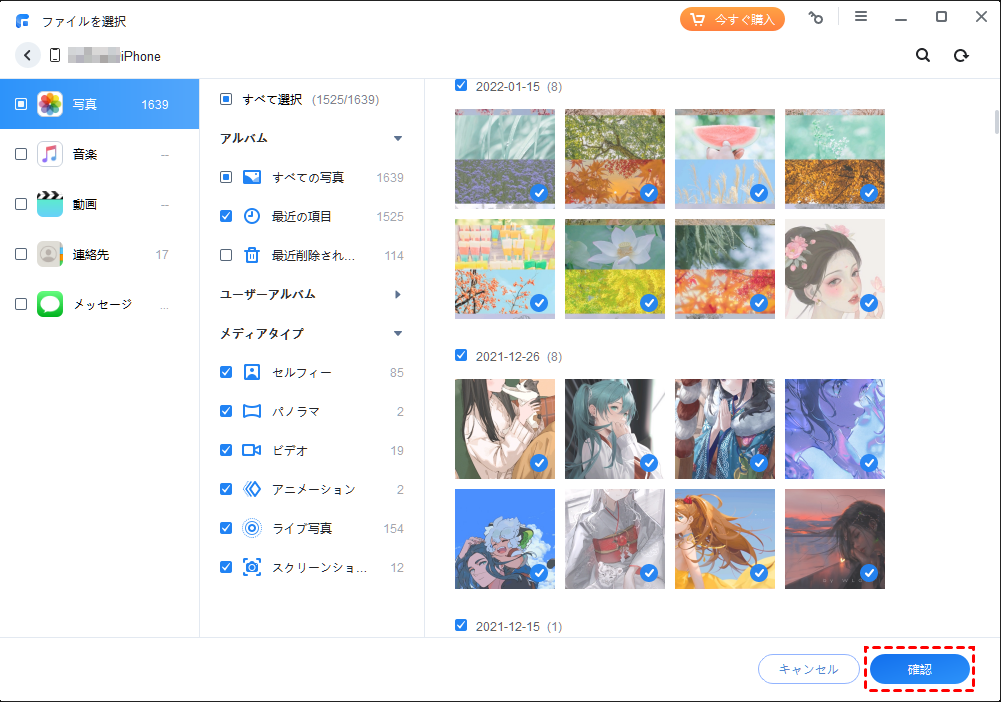Click the 今すぐ購入 buy now button
Screen dimensions: 1001x702
(x=732, y=20)
